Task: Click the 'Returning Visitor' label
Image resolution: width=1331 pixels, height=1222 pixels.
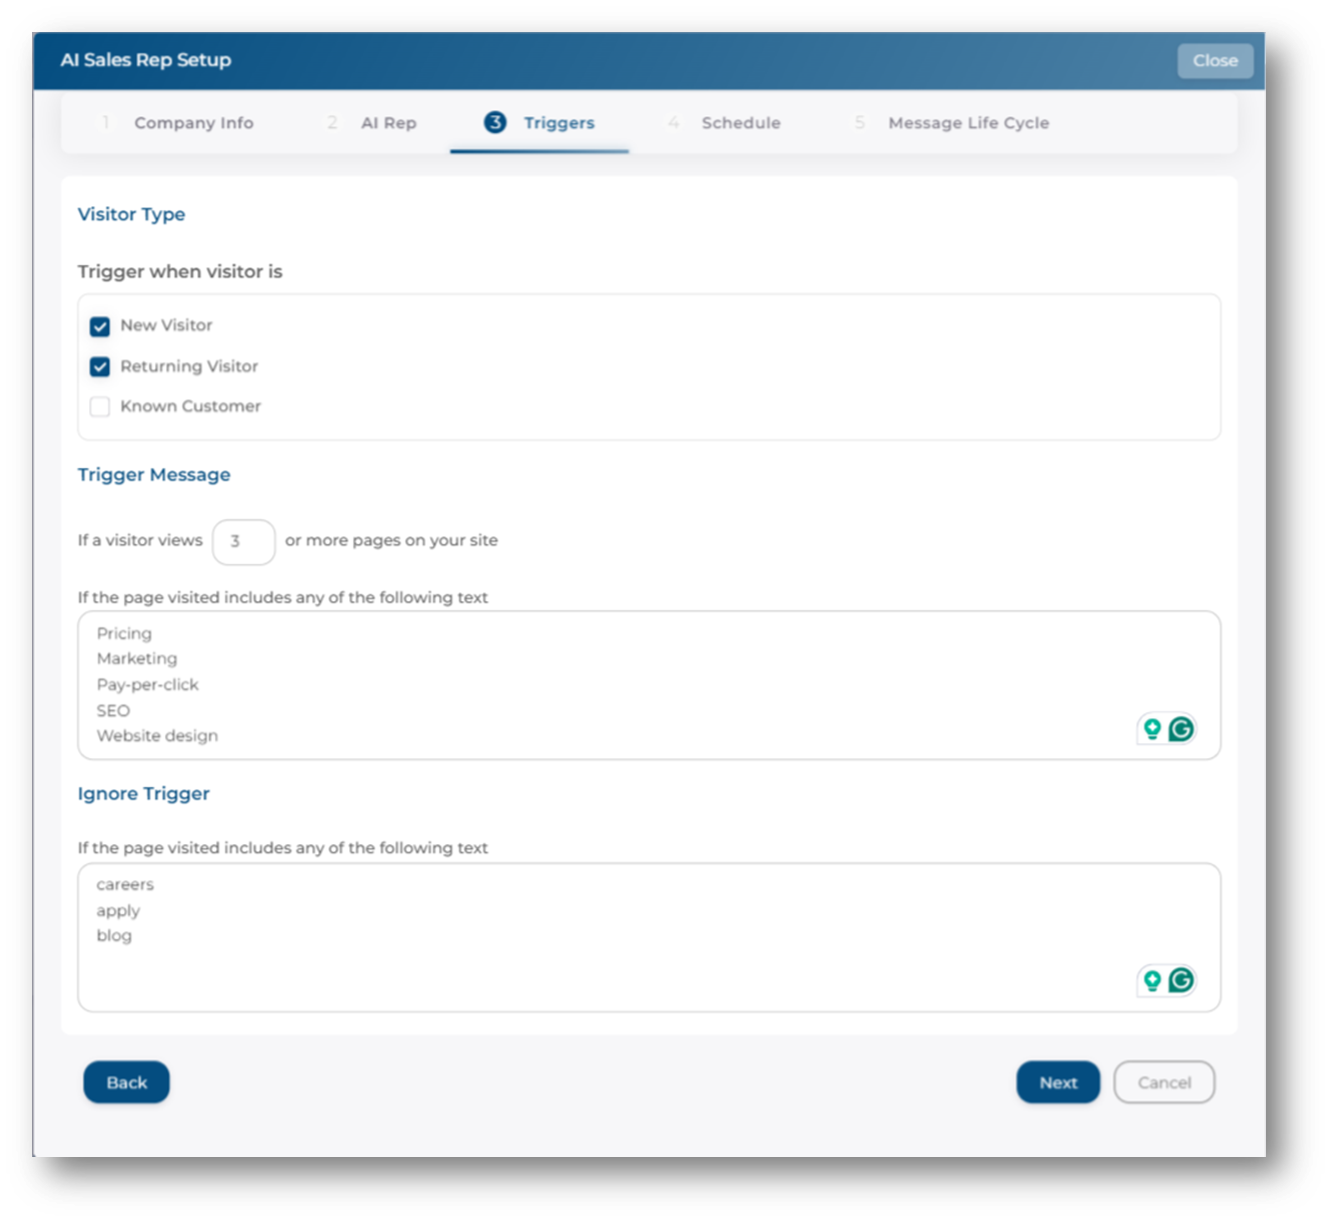Action: (x=189, y=366)
